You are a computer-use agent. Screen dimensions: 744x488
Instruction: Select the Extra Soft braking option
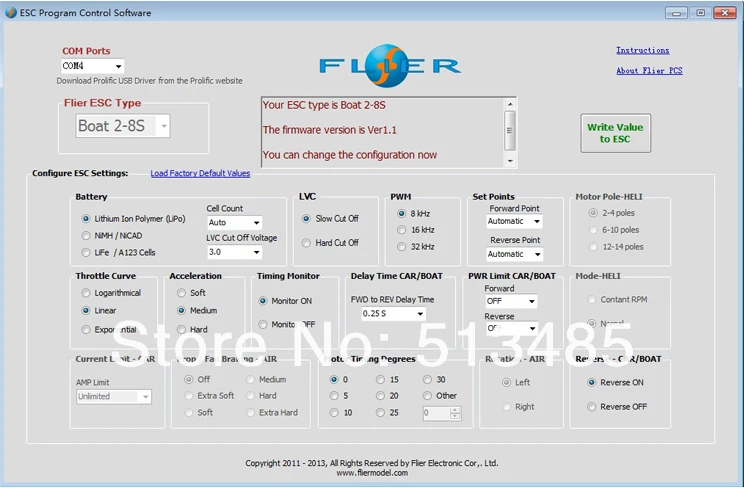point(209,395)
